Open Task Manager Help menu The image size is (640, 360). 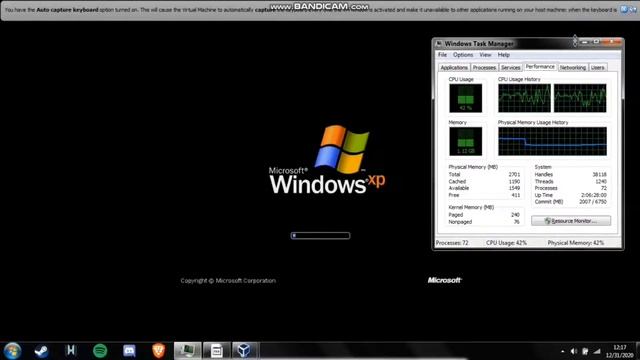[504, 55]
